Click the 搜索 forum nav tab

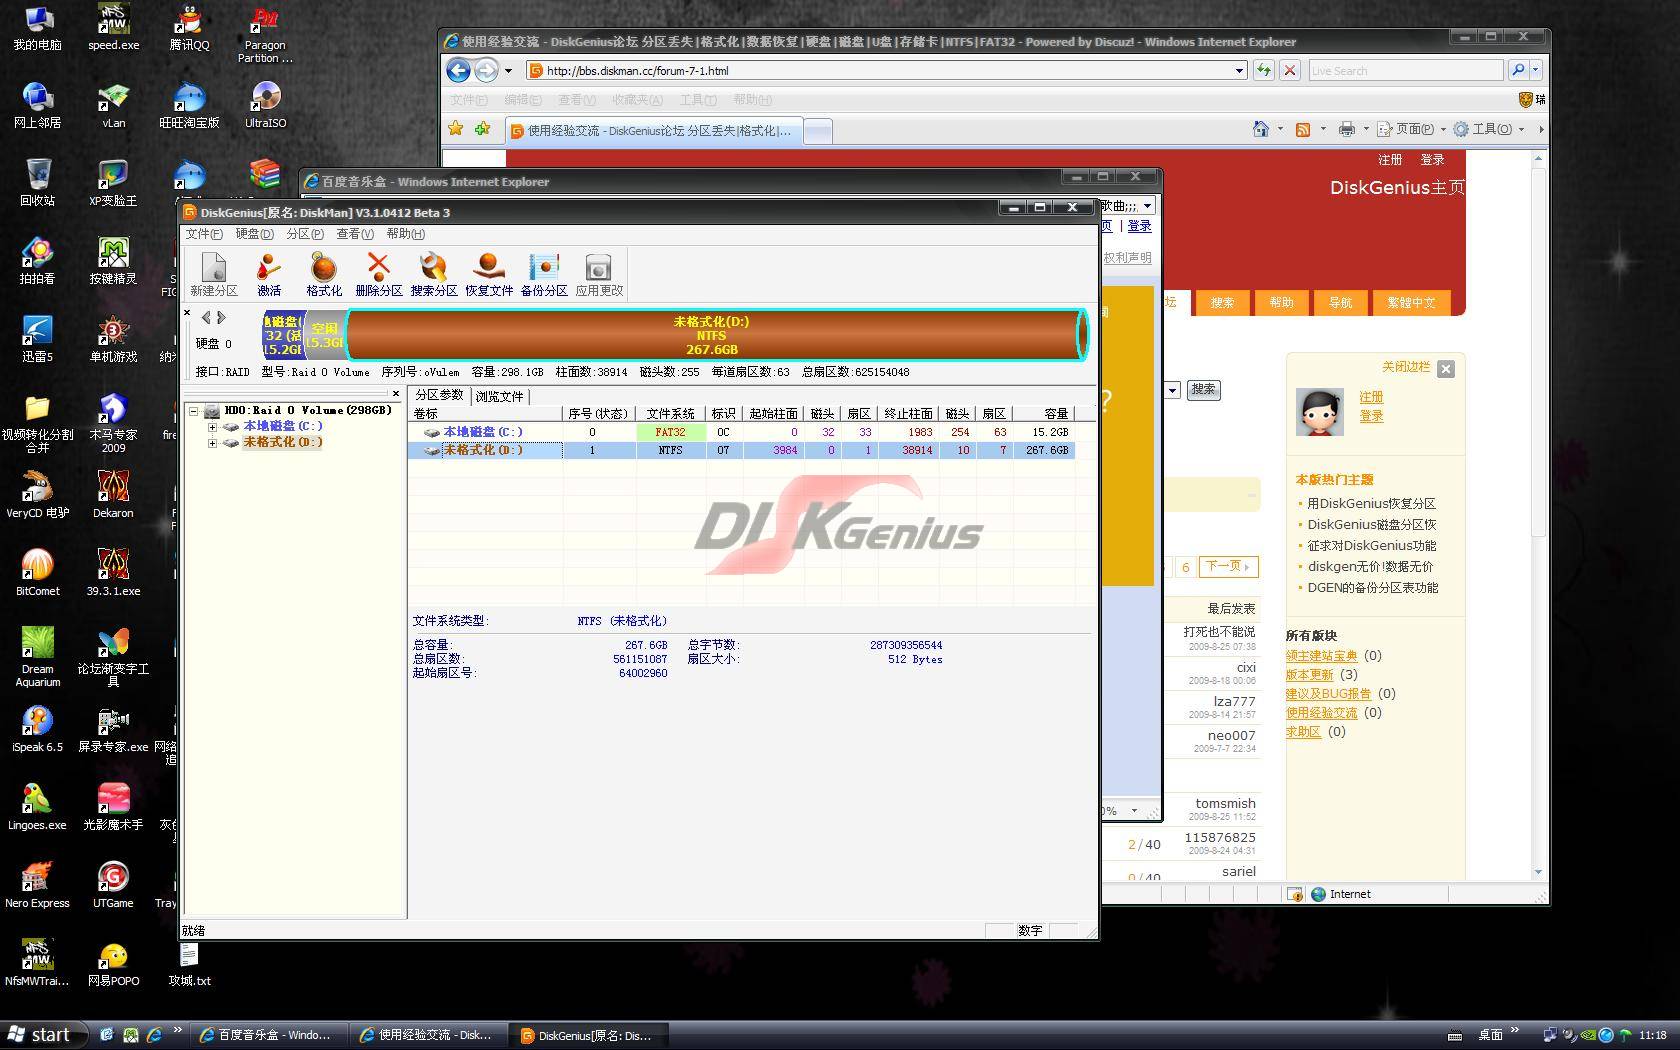pos(1222,302)
